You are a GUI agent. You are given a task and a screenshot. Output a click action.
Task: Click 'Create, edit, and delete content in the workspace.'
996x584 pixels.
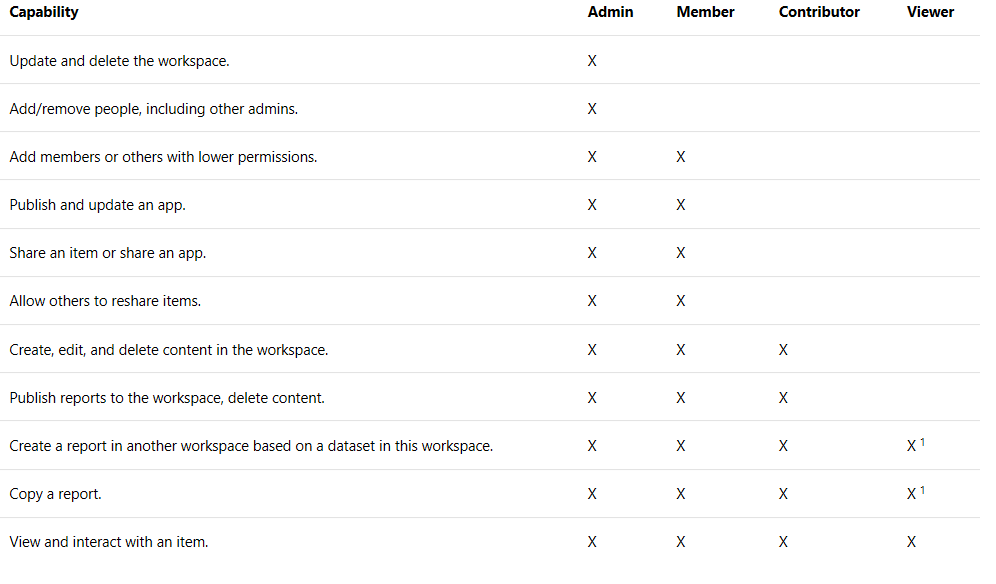pyautogui.click(x=168, y=350)
